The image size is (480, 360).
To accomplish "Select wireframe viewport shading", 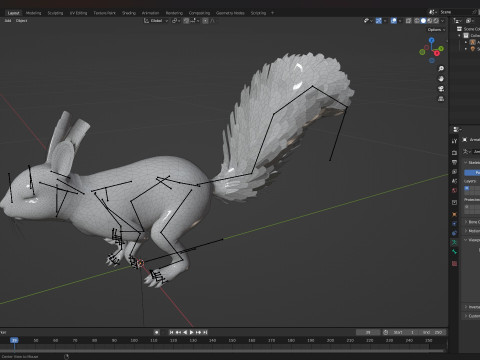I will [417, 21].
